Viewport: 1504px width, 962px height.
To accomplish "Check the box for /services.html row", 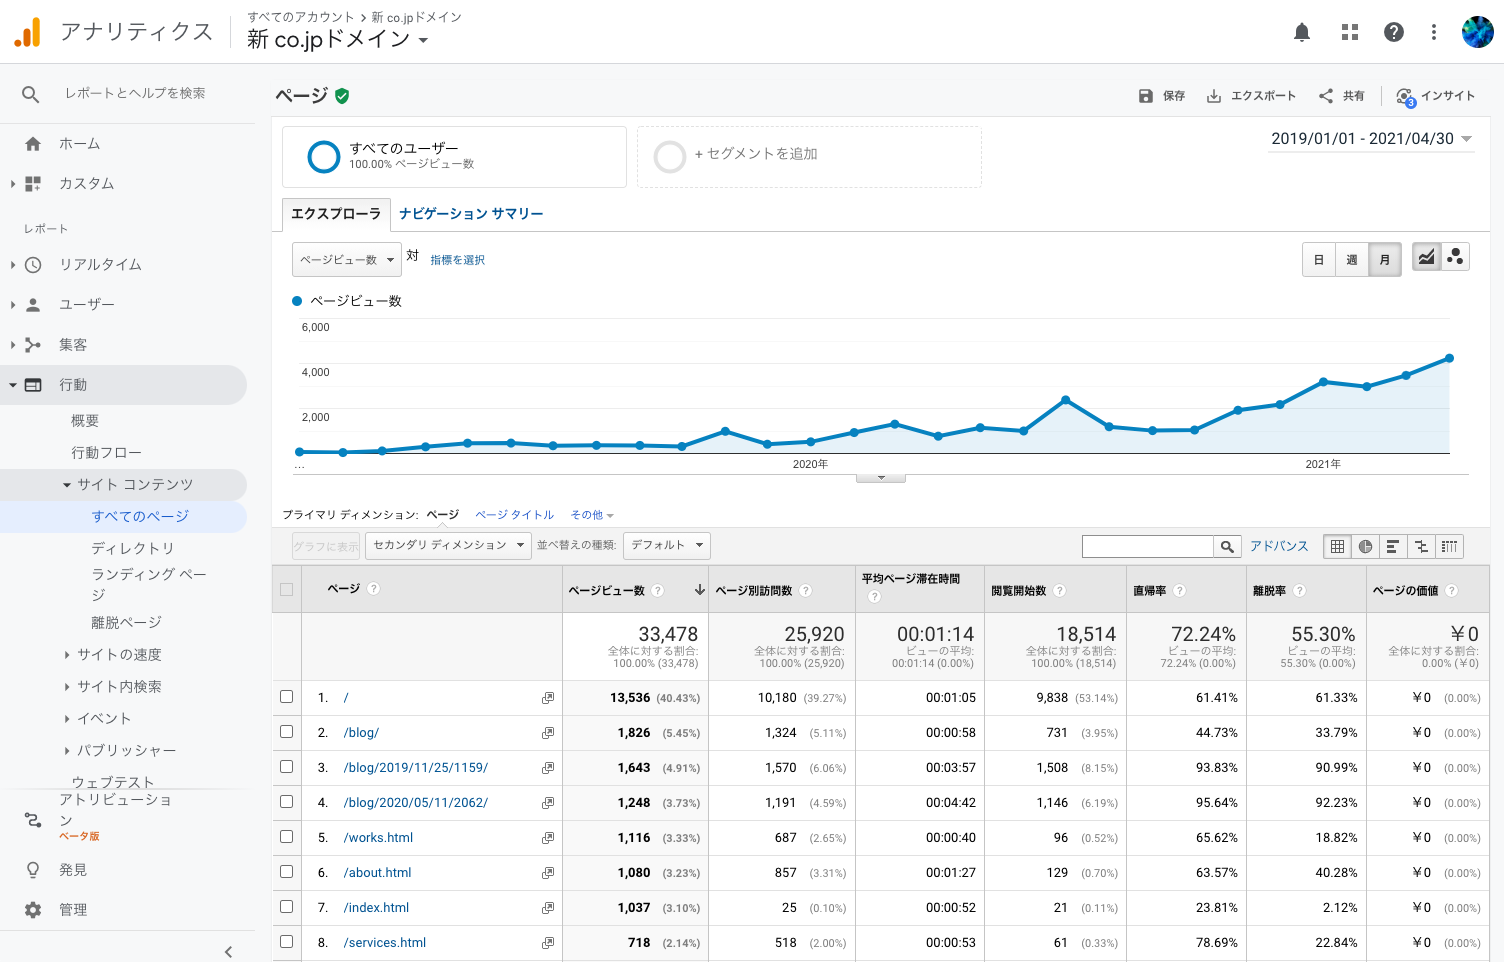I will [287, 942].
